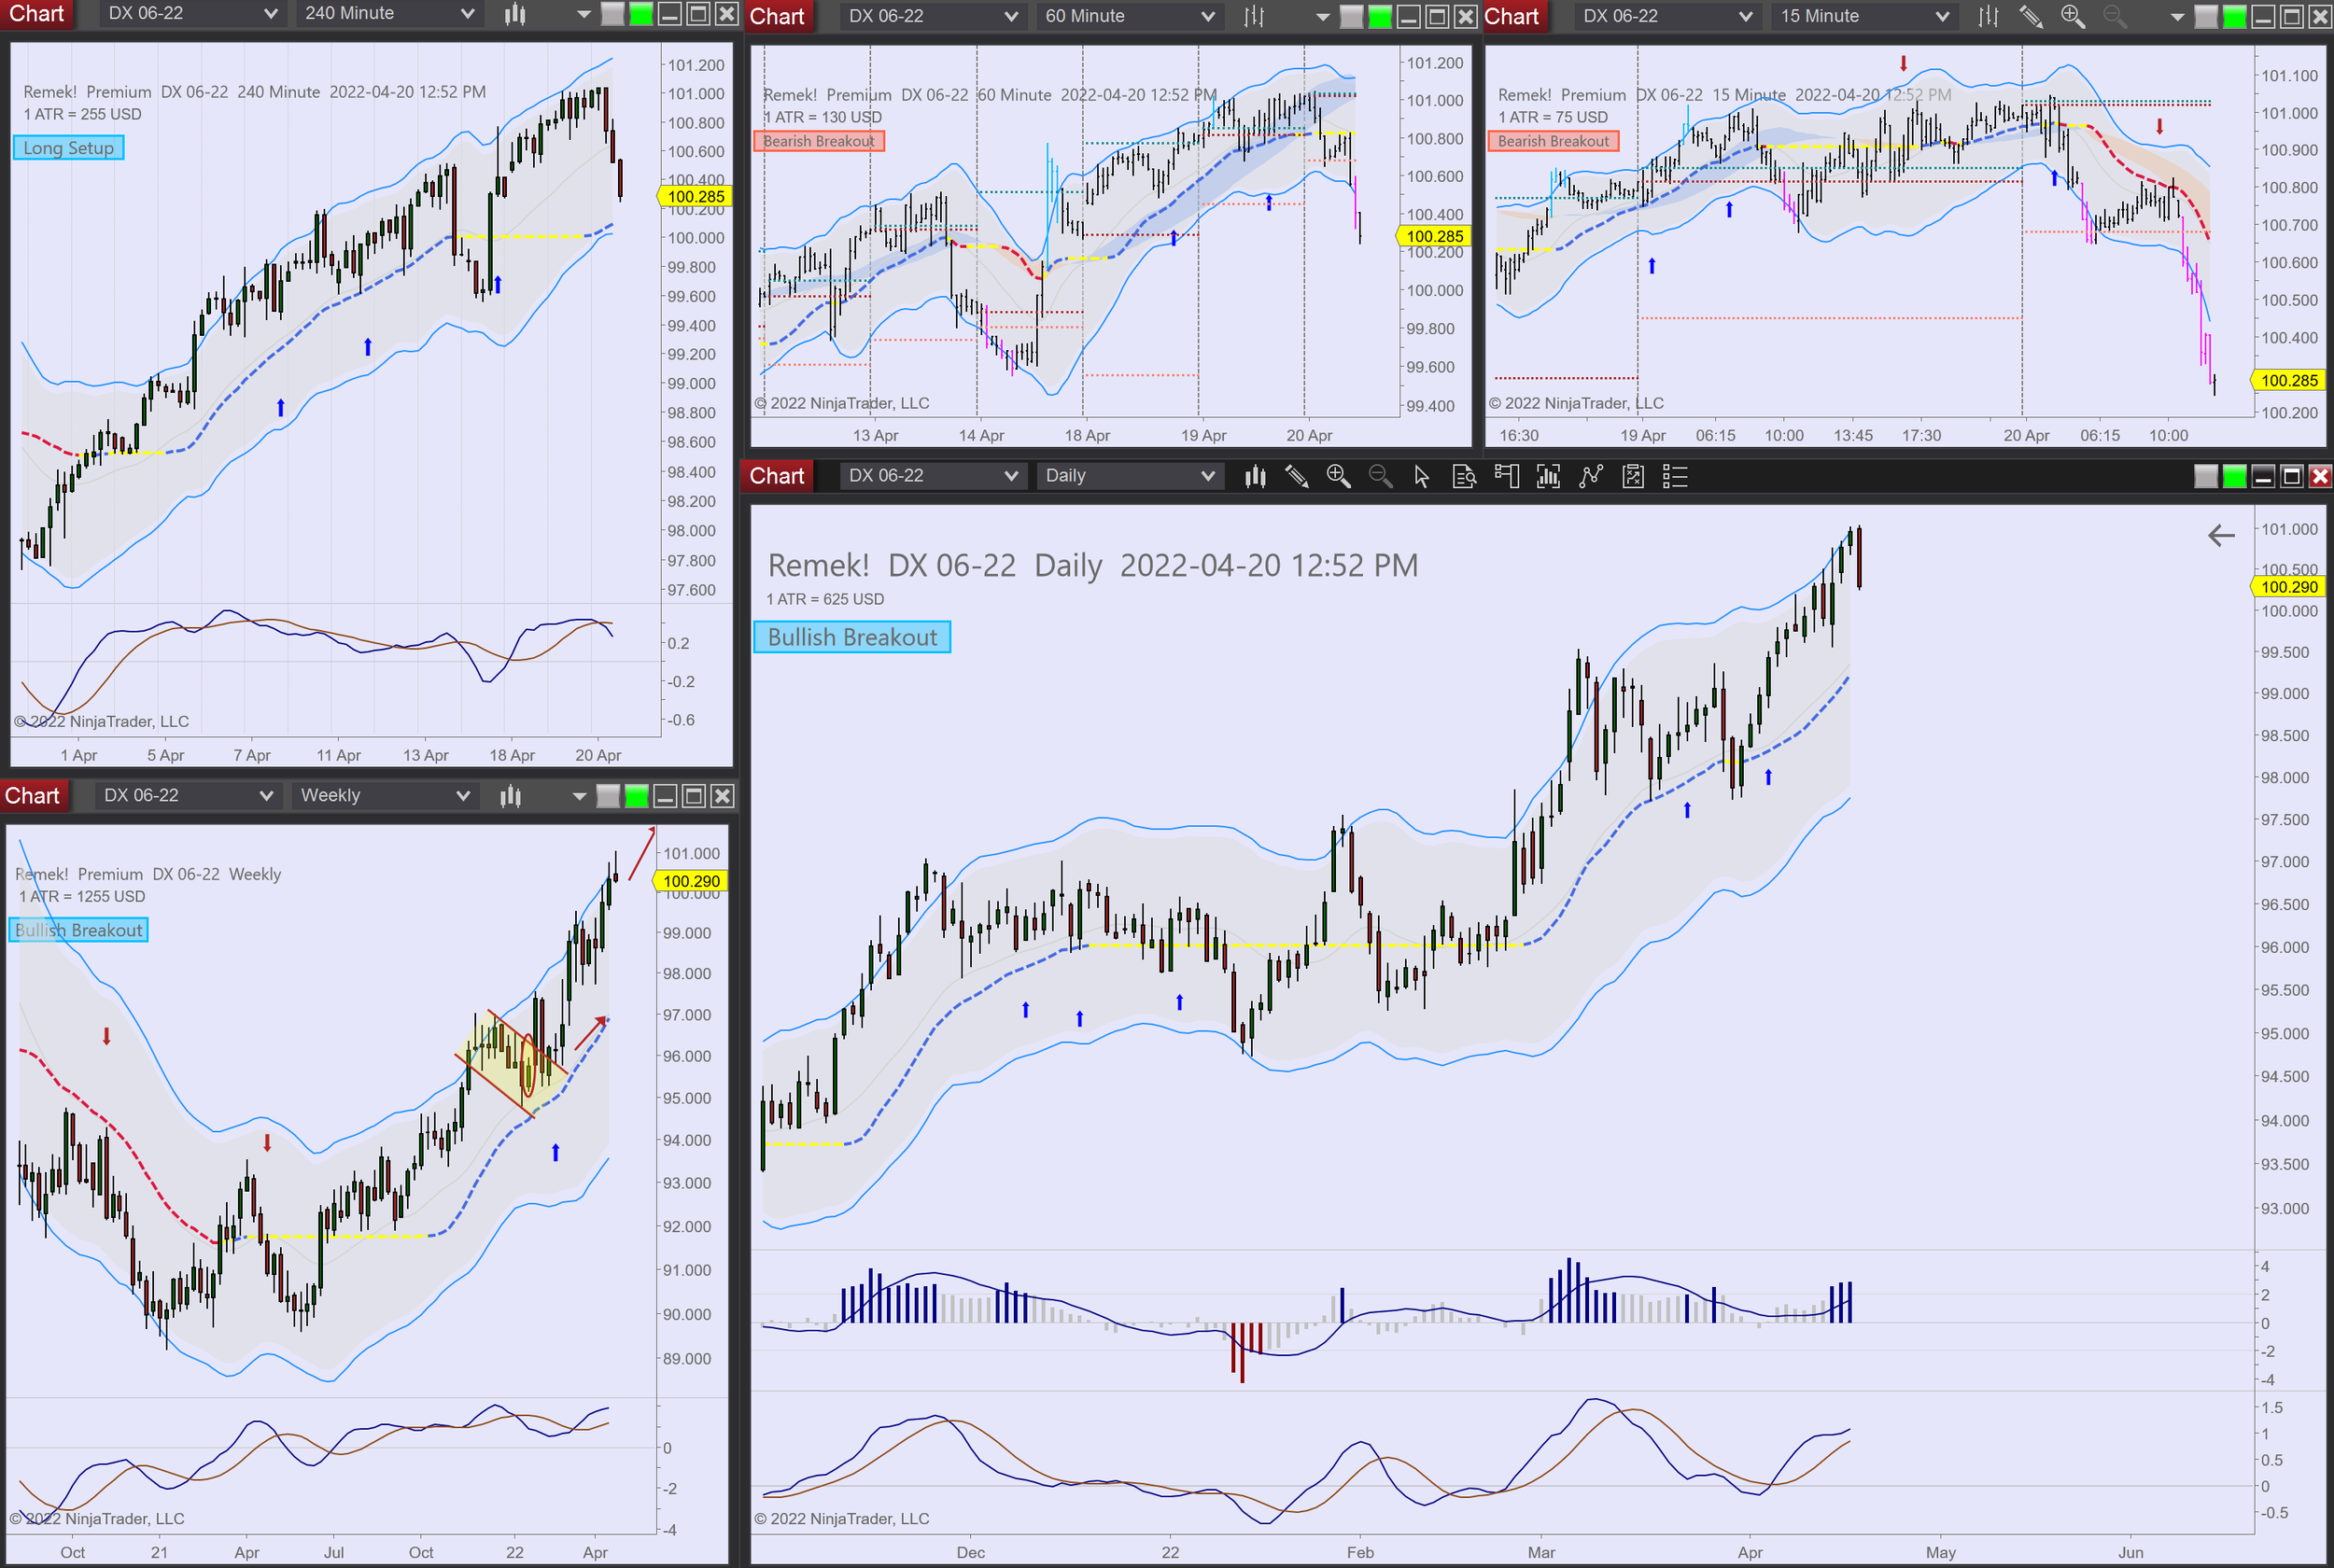This screenshot has height=1568, width=2334.
Task: Select Drawing Tools pencil in Daily chart
Action: [x=1297, y=477]
